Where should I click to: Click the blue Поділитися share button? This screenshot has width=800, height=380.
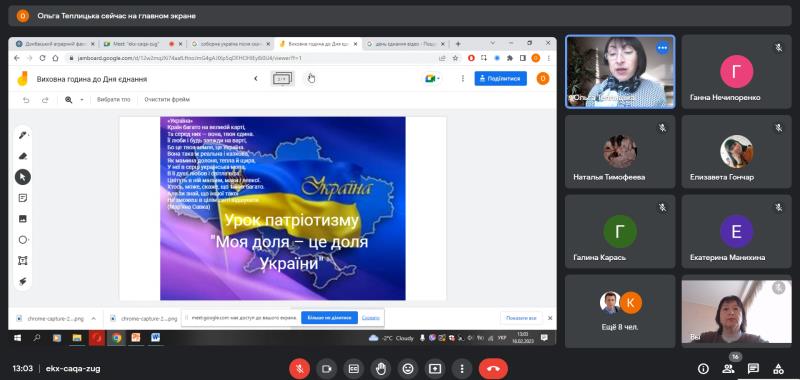(501, 79)
